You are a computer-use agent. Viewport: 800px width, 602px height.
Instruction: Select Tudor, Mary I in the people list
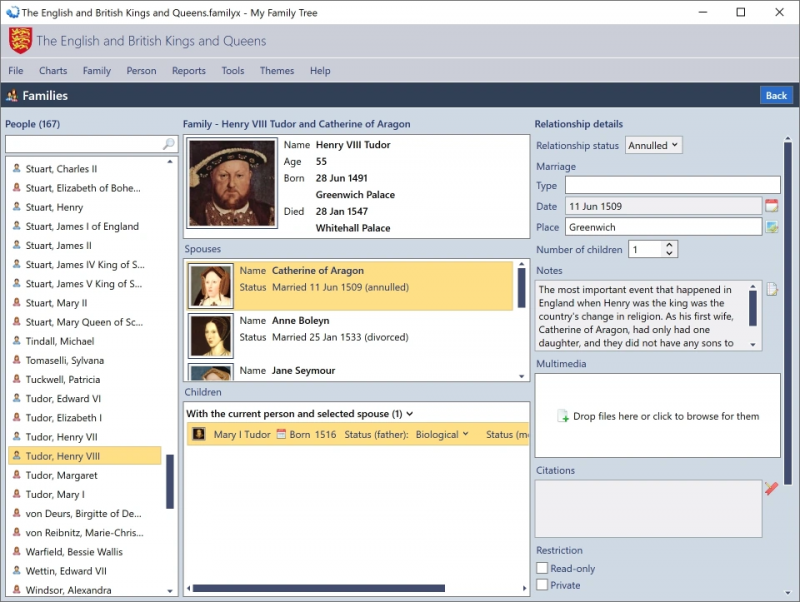85,494
